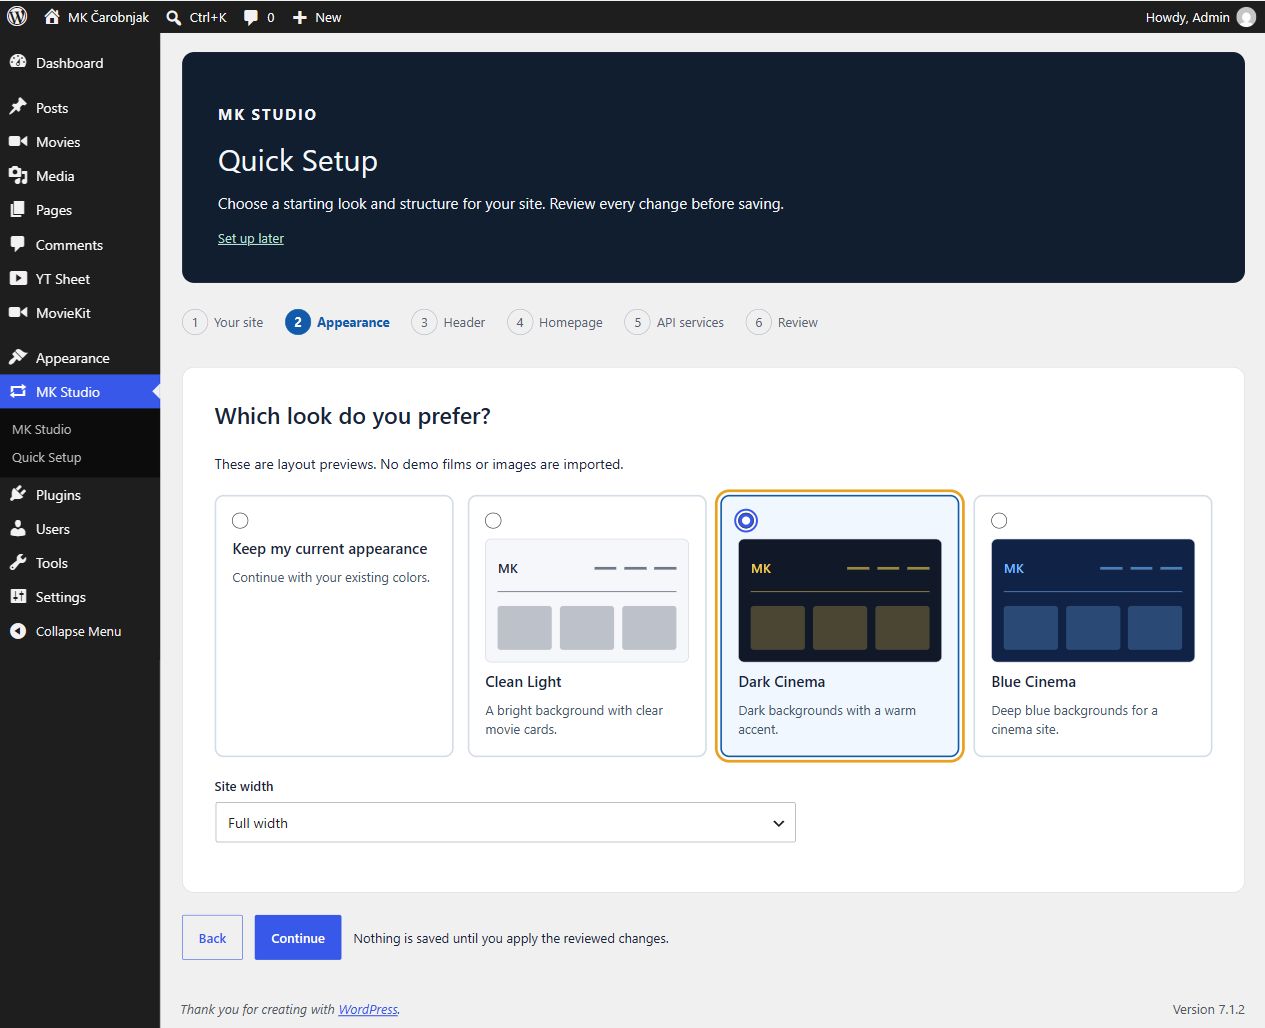
Task: Click the Dark Cinema title text
Action: tap(782, 682)
